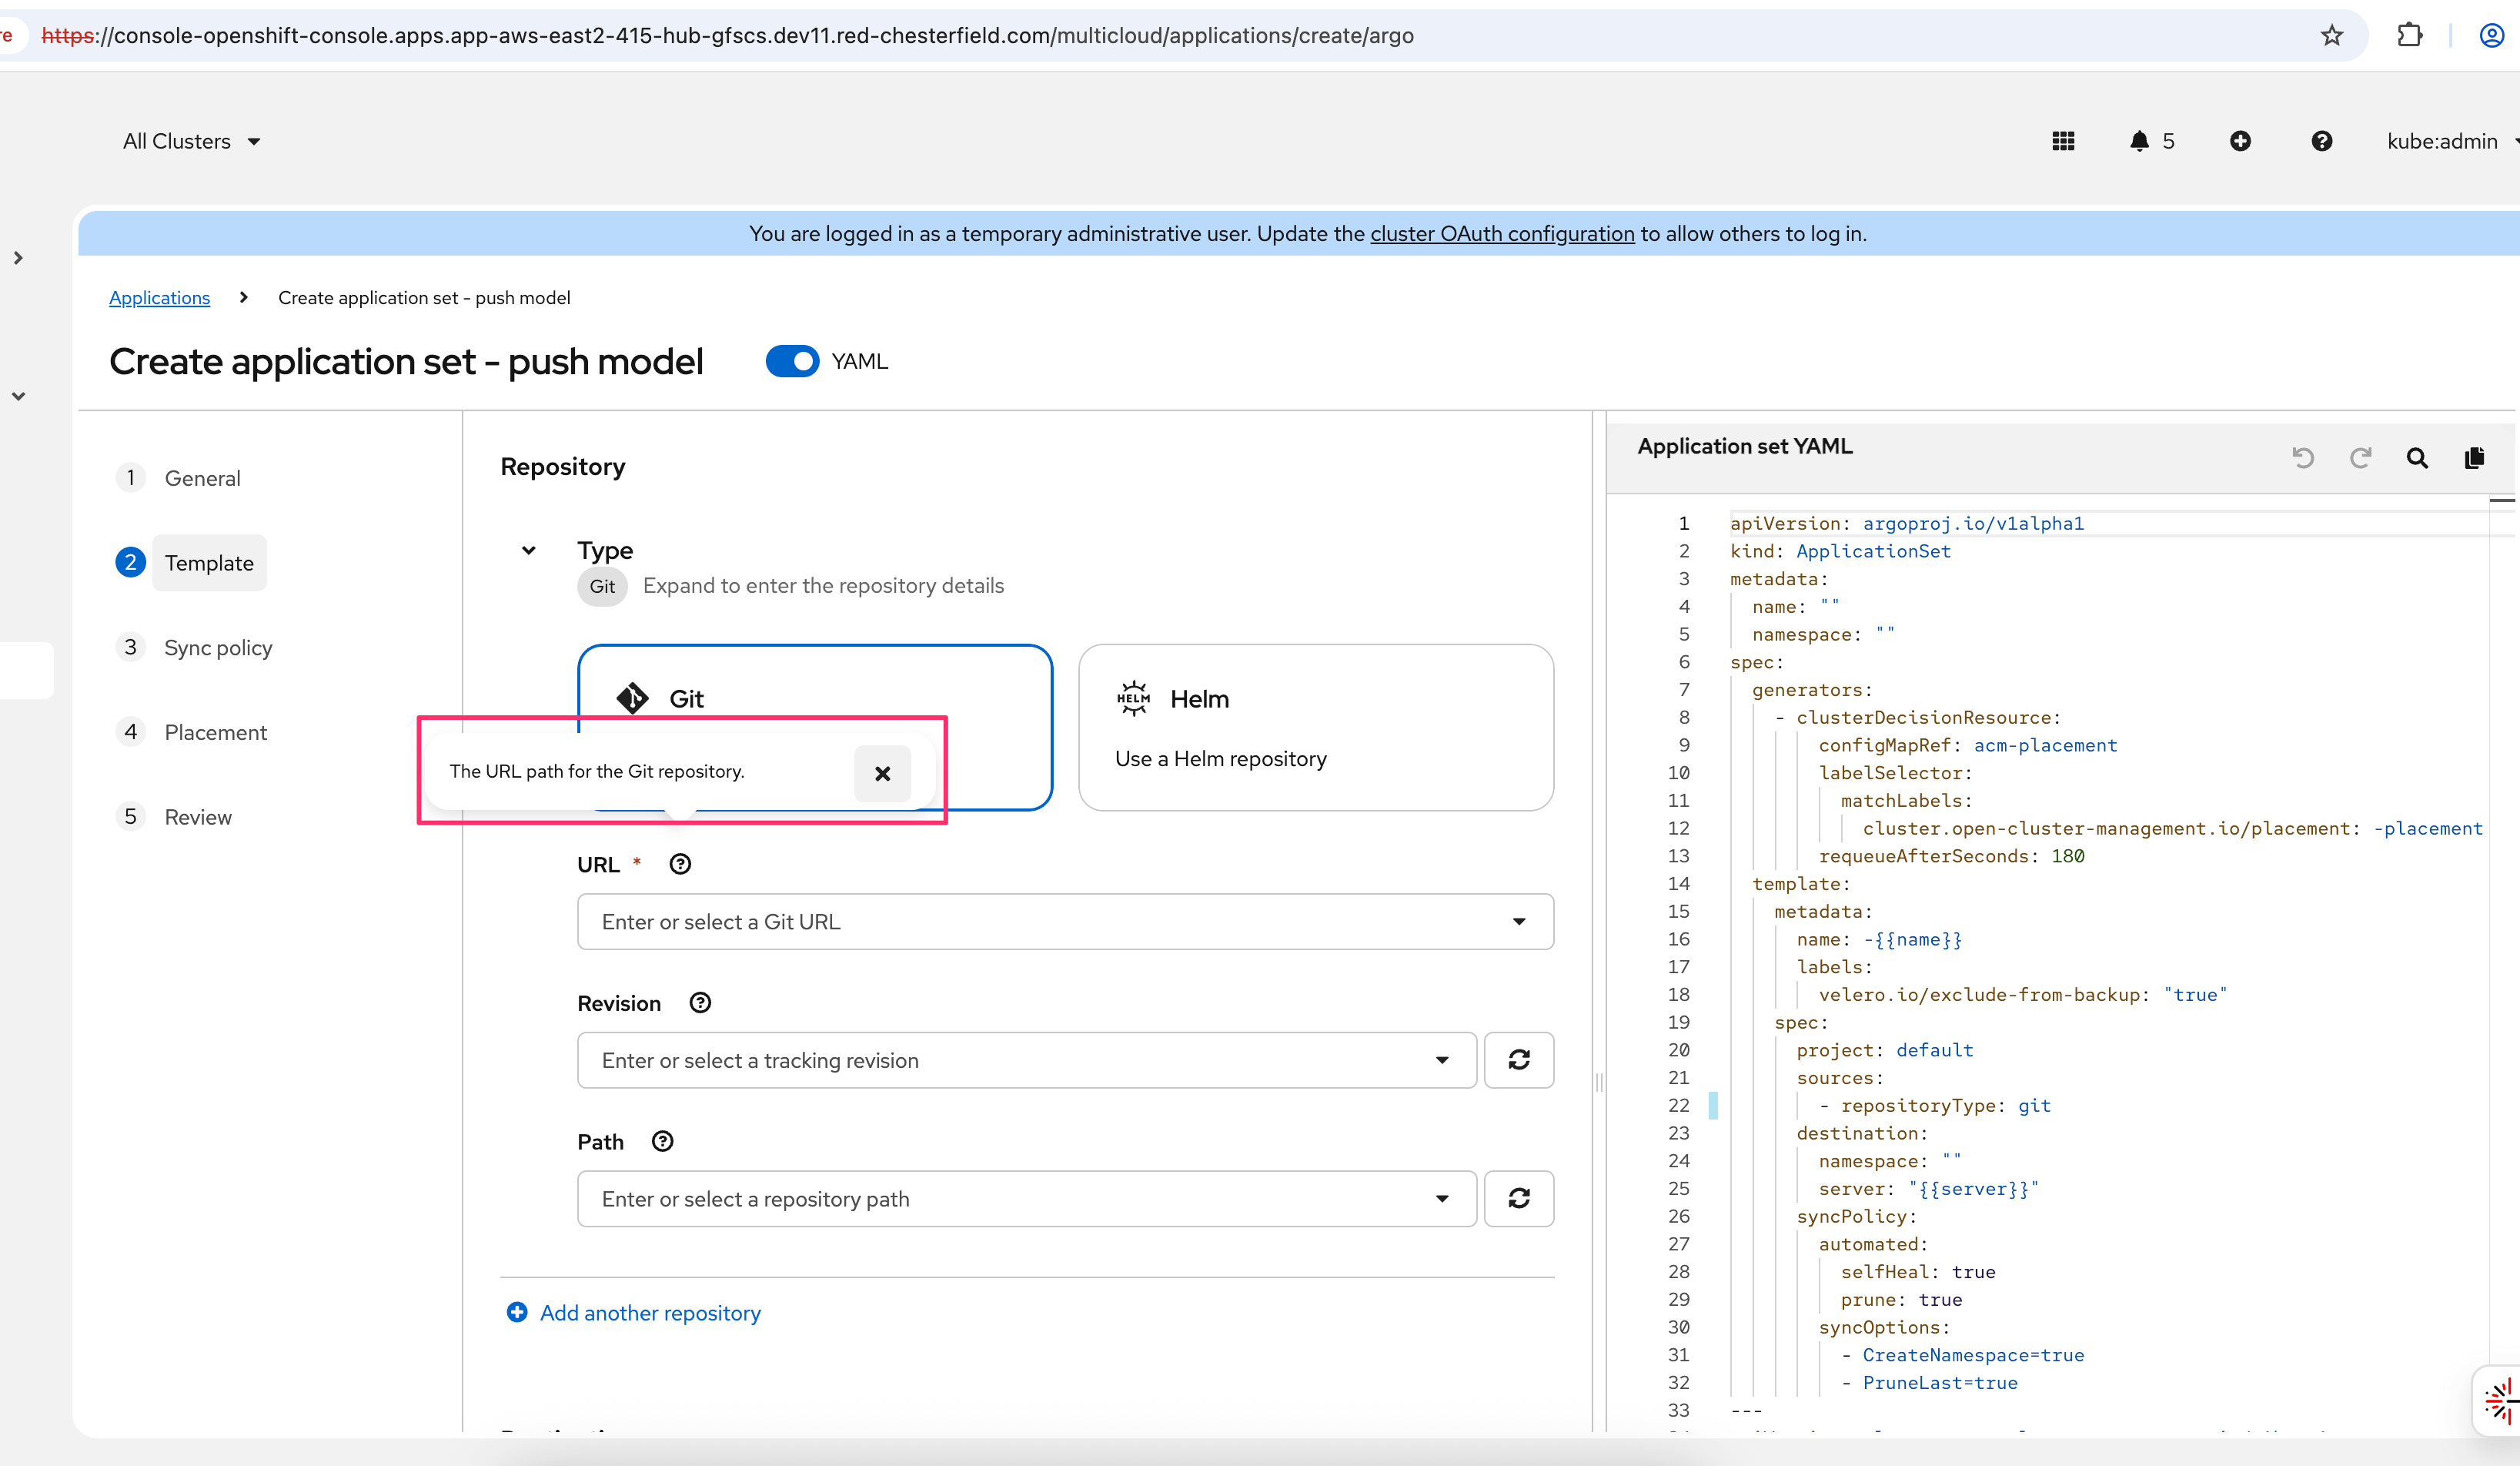Viewport: 2520px width, 1466px height.
Task: Copy YAML with the clipboard icon
Action: click(x=2474, y=458)
